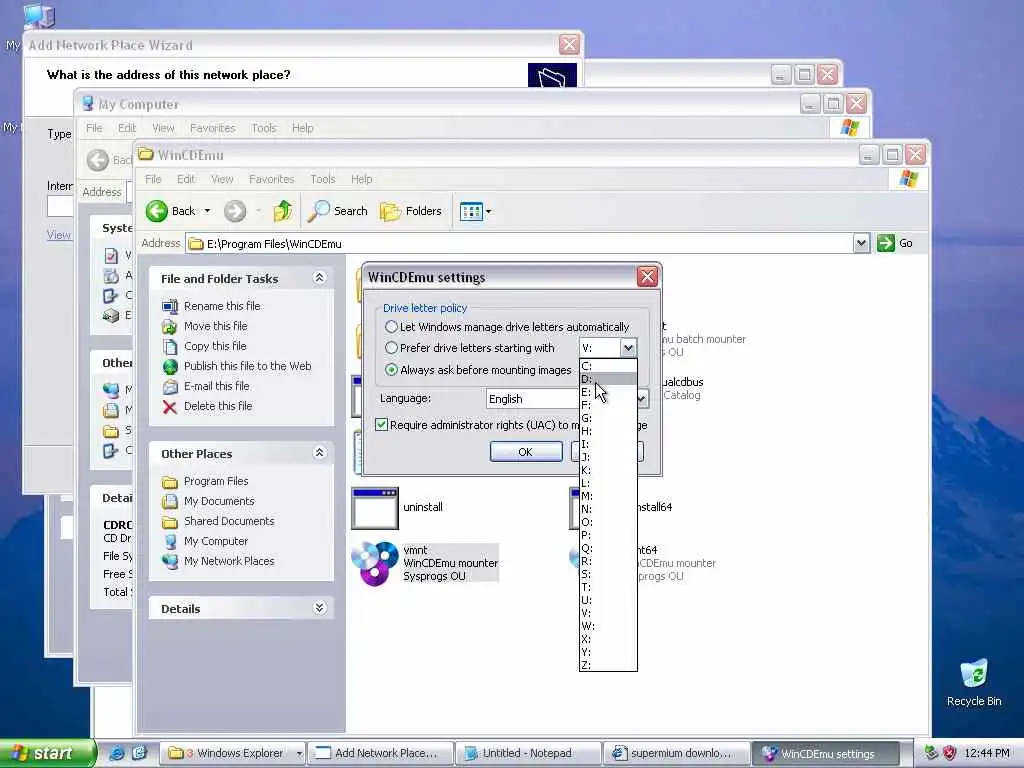Image resolution: width=1024 pixels, height=768 pixels.
Task: Go Back in WinCDEmu explorer toolbar
Action: tap(170, 211)
